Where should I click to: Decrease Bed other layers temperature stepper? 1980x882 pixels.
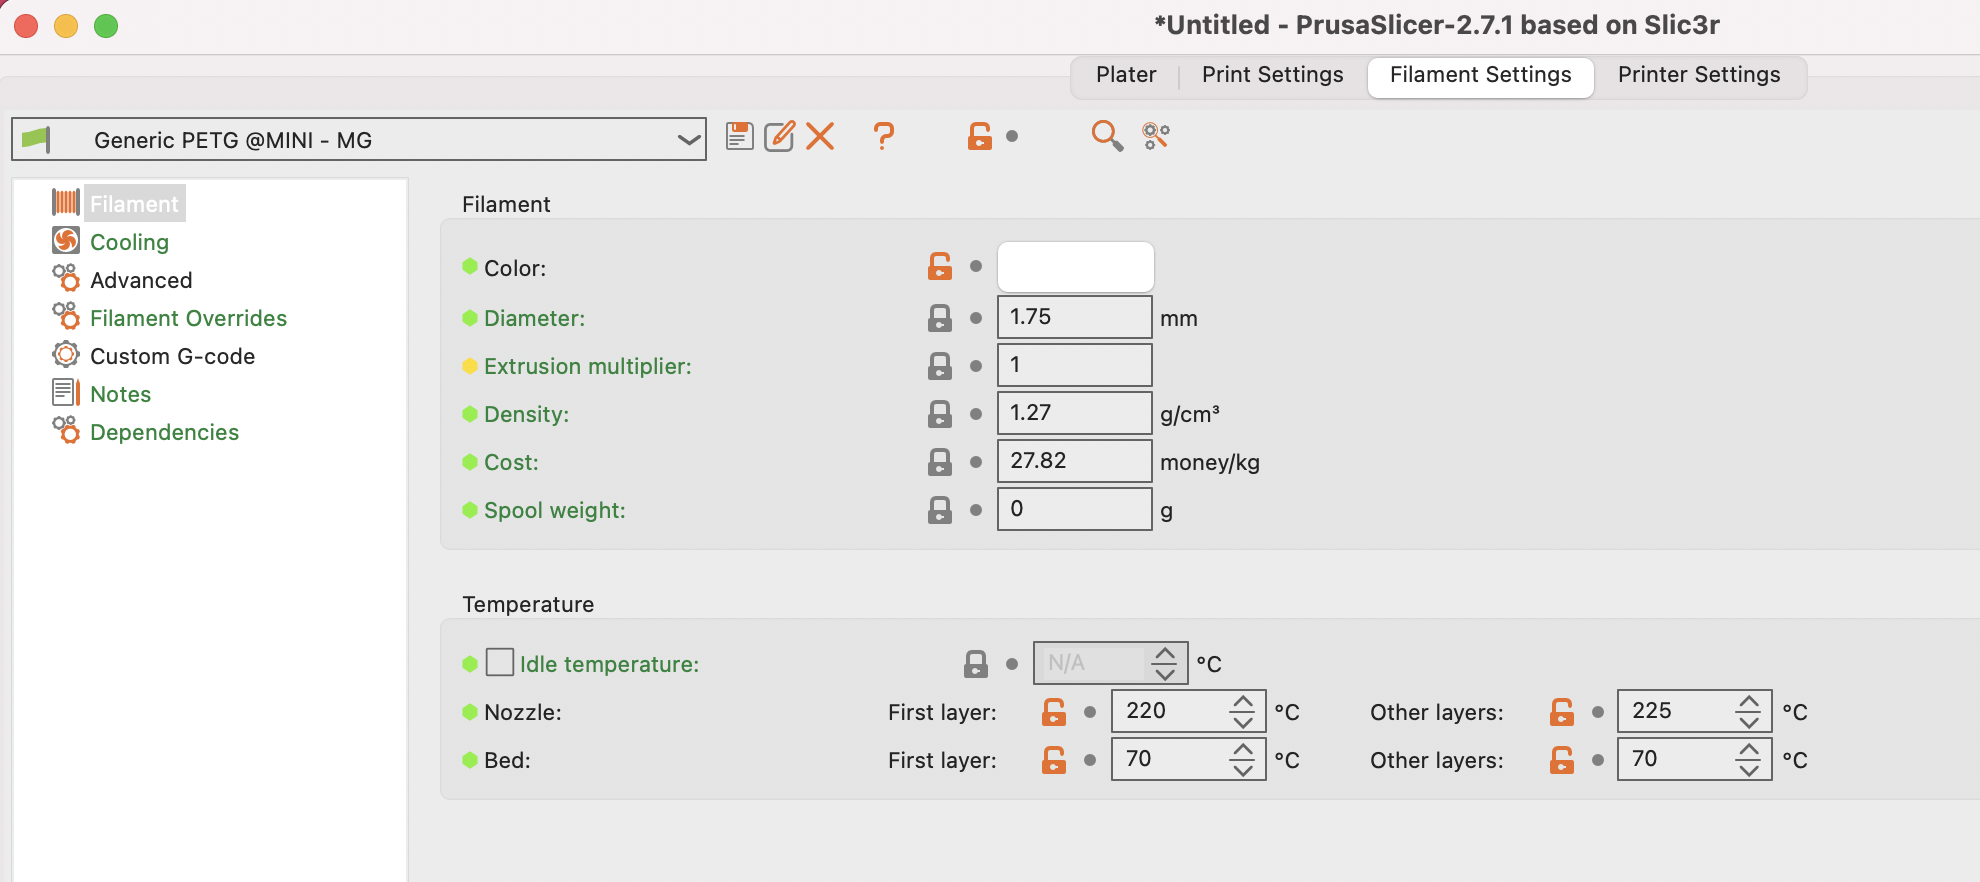point(1748,769)
